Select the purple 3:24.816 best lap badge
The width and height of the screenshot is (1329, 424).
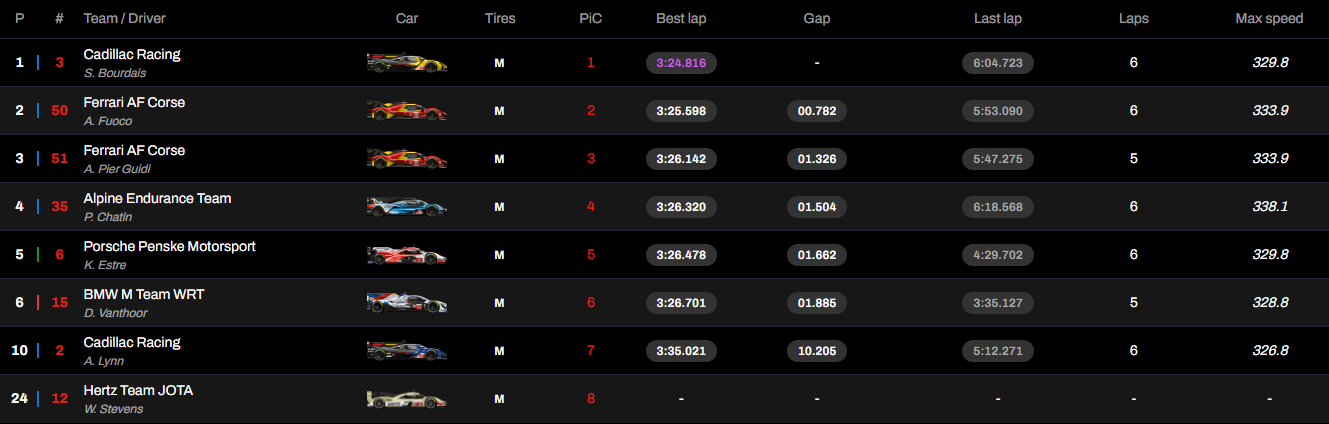coord(681,63)
